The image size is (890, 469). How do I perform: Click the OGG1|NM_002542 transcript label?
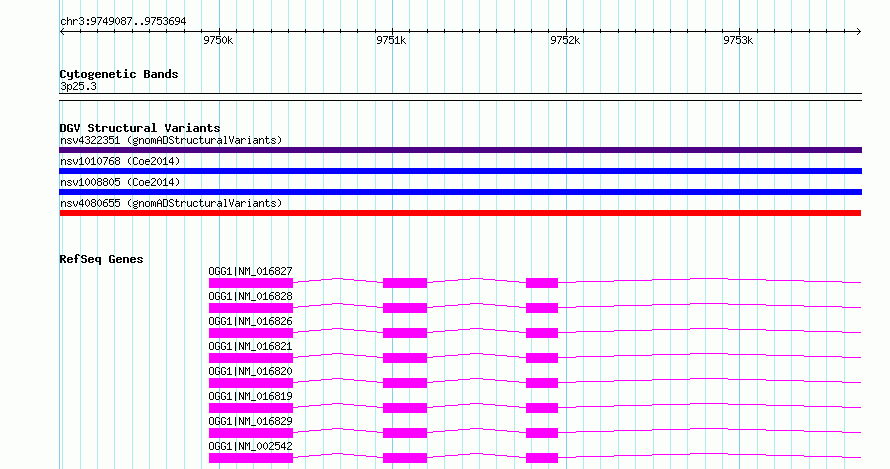250,446
